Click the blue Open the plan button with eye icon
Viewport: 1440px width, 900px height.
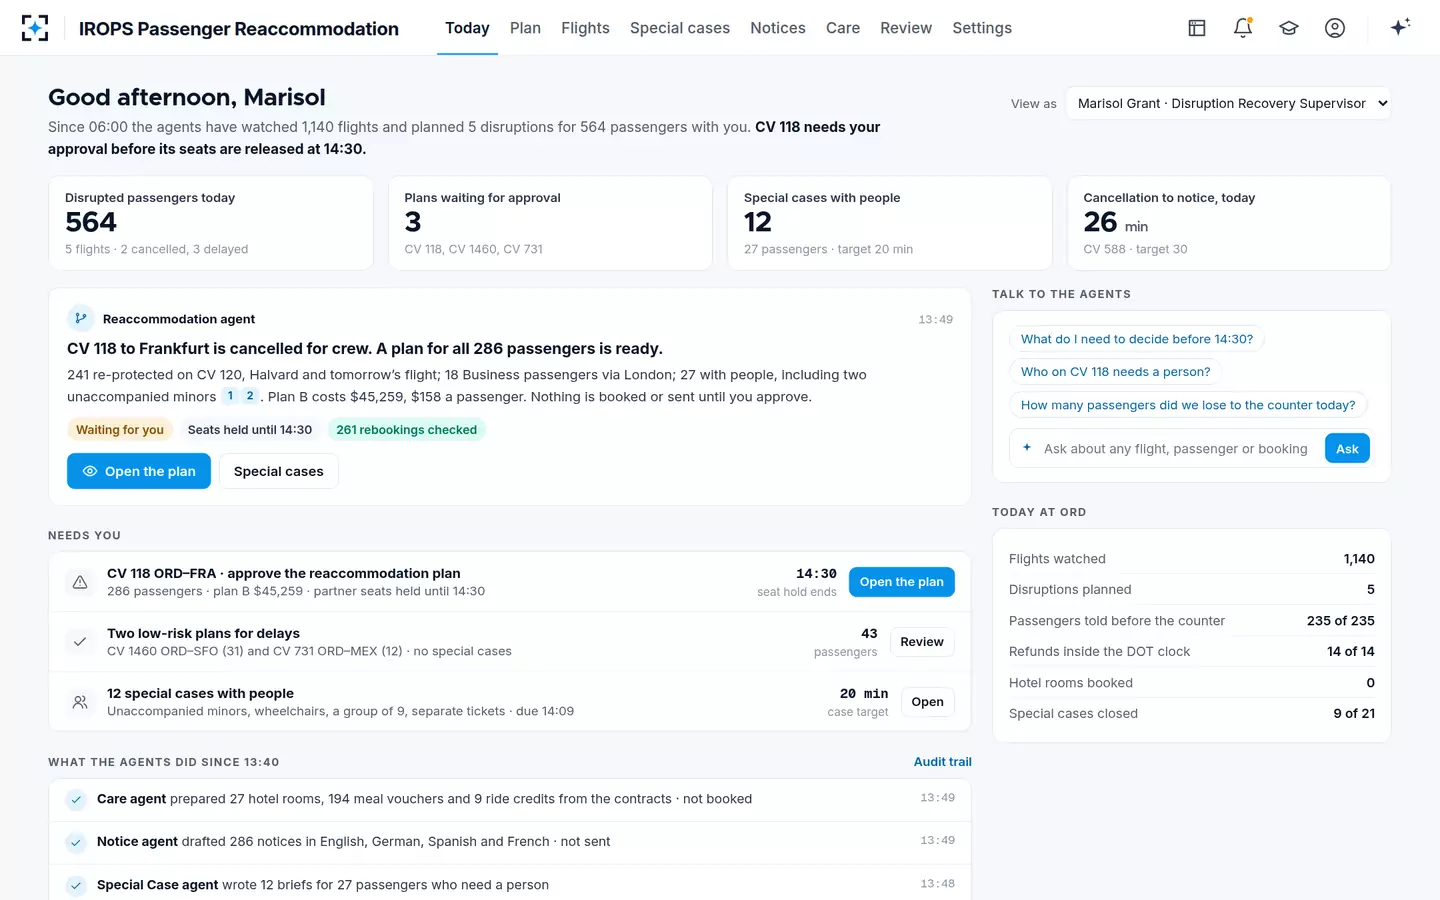(x=139, y=471)
